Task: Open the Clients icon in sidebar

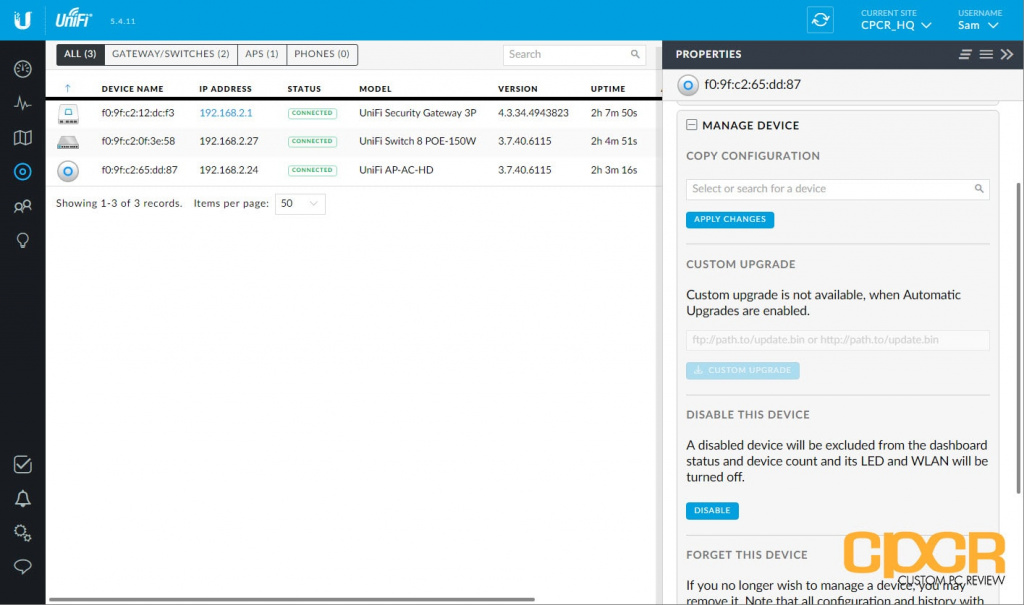Action: (22, 206)
